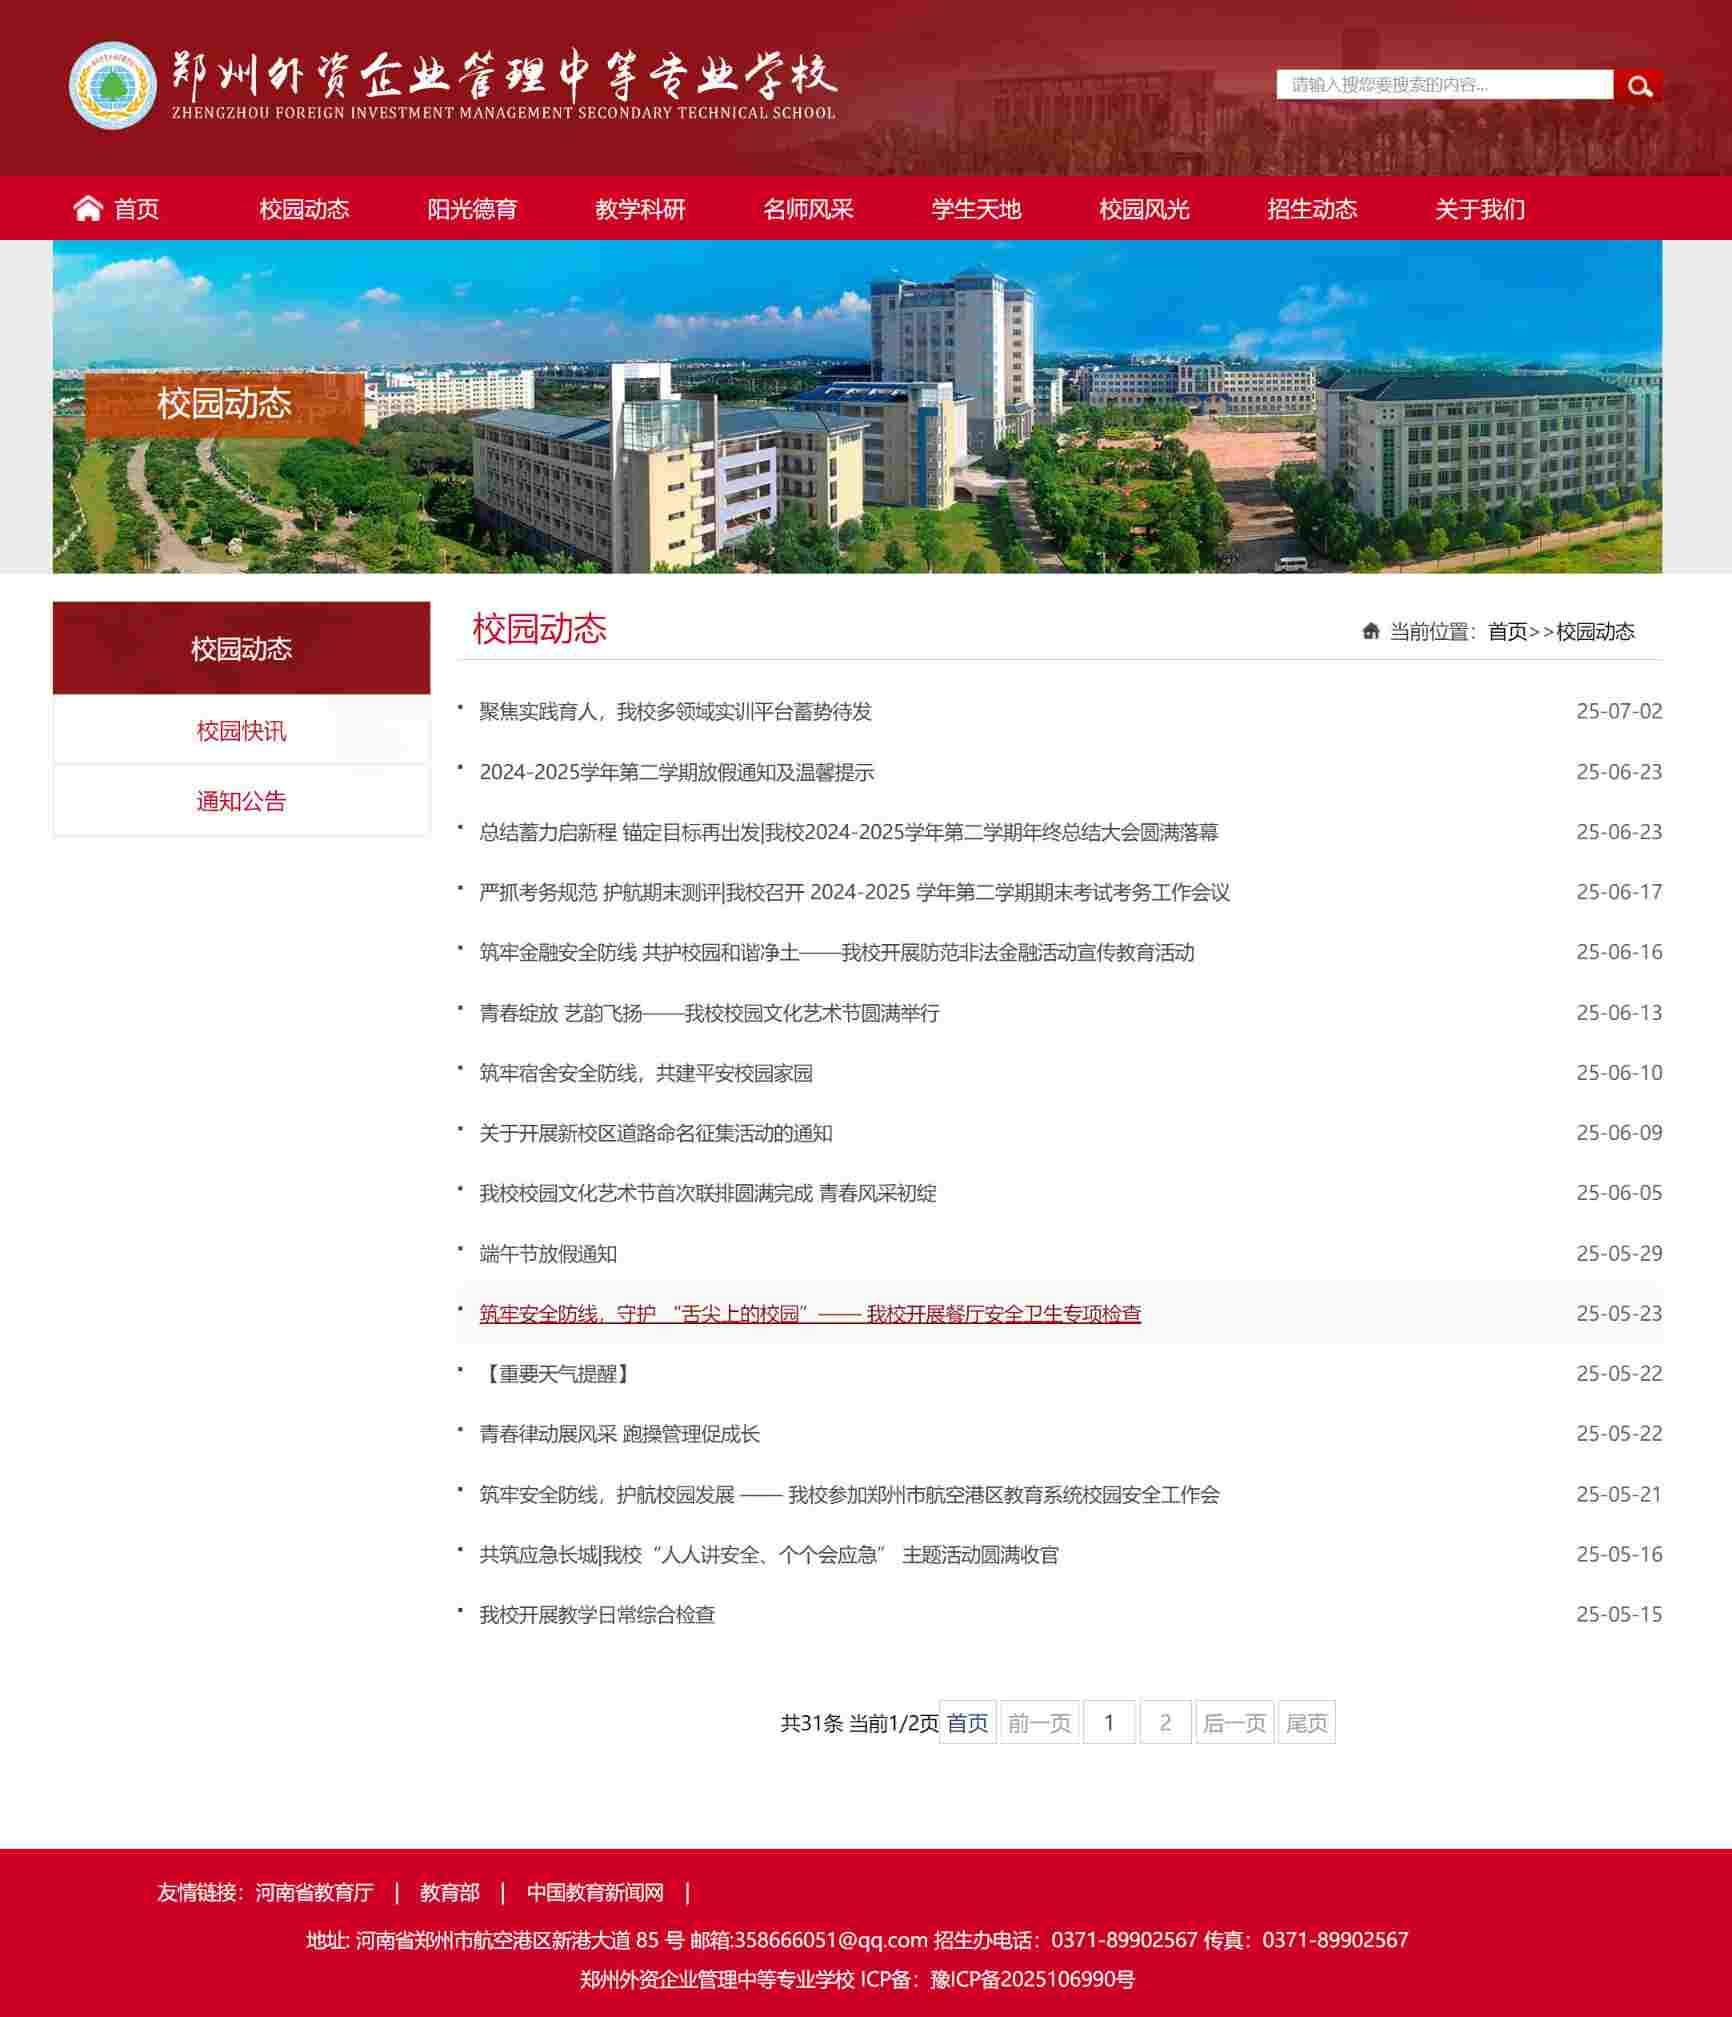Open the 招生动态 menu item
Image resolution: width=1732 pixels, height=2017 pixels.
(x=1313, y=210)
